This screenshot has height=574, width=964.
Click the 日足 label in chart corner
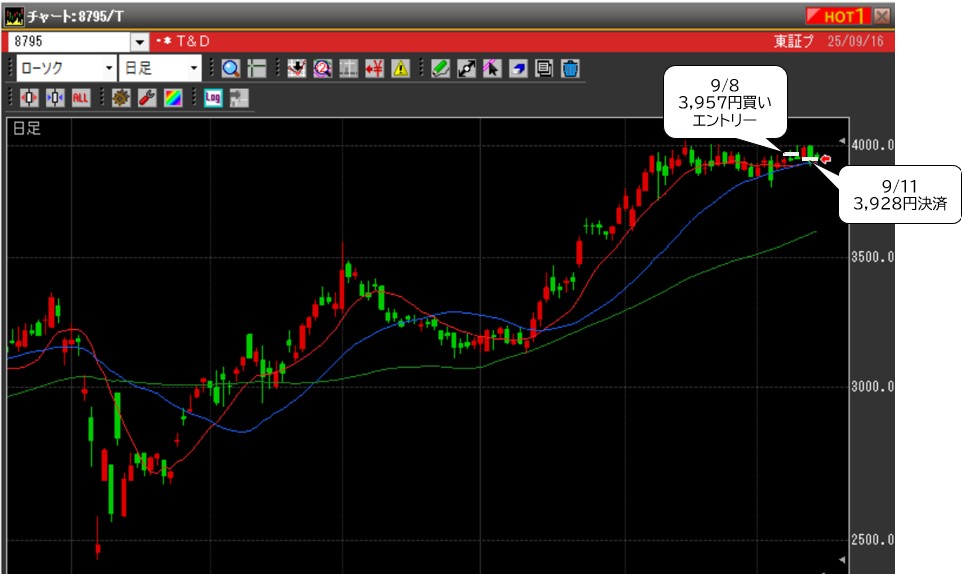[26, 128]
